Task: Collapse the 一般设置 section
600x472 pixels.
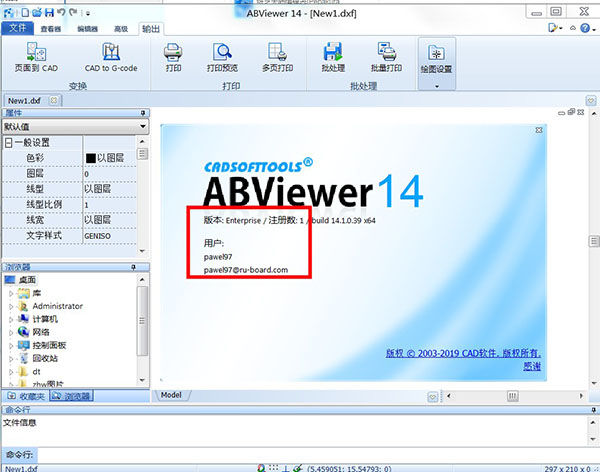Action: (8, 143)
